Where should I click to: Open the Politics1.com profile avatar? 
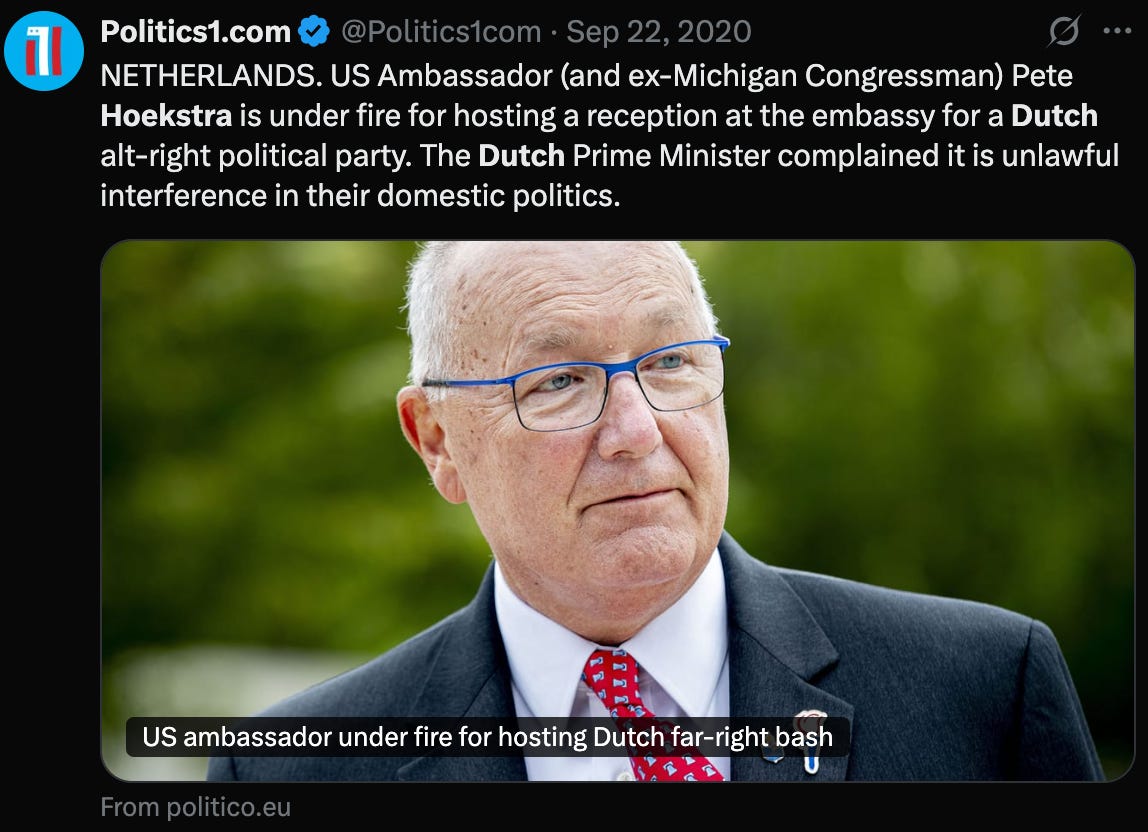[44, 51]
